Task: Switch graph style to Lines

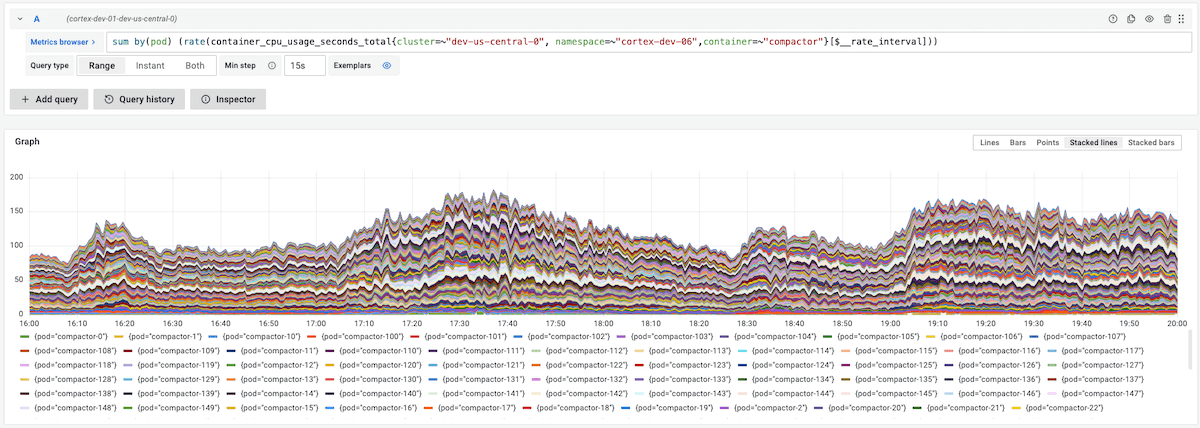Action: tap(989, 143)
